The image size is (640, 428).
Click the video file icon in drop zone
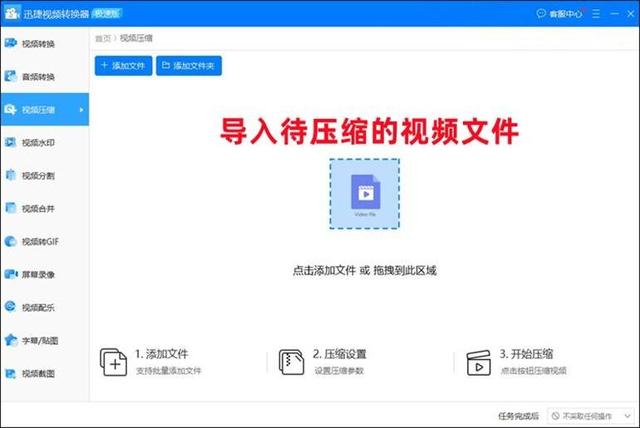365,192
